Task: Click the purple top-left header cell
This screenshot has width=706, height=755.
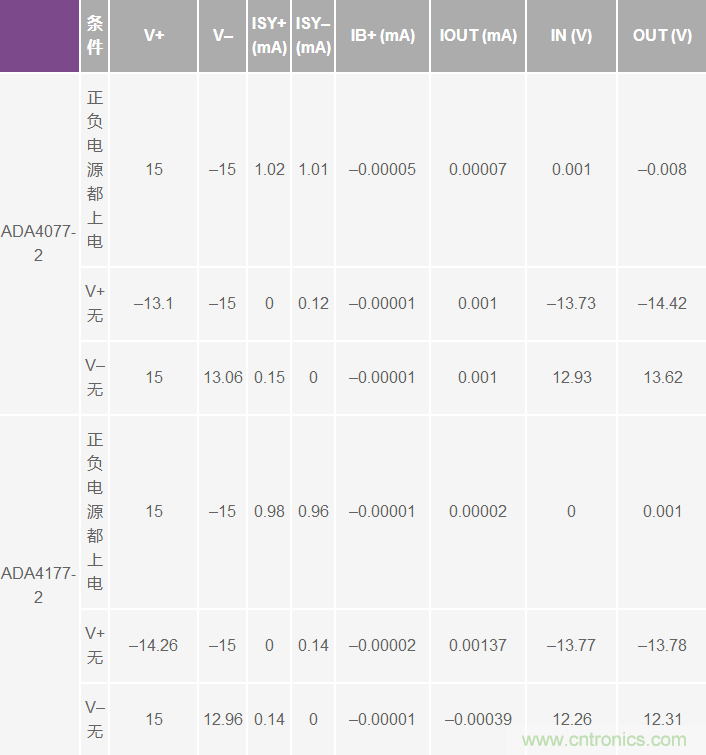Action: pyautogui.click(x=39, y=36)
